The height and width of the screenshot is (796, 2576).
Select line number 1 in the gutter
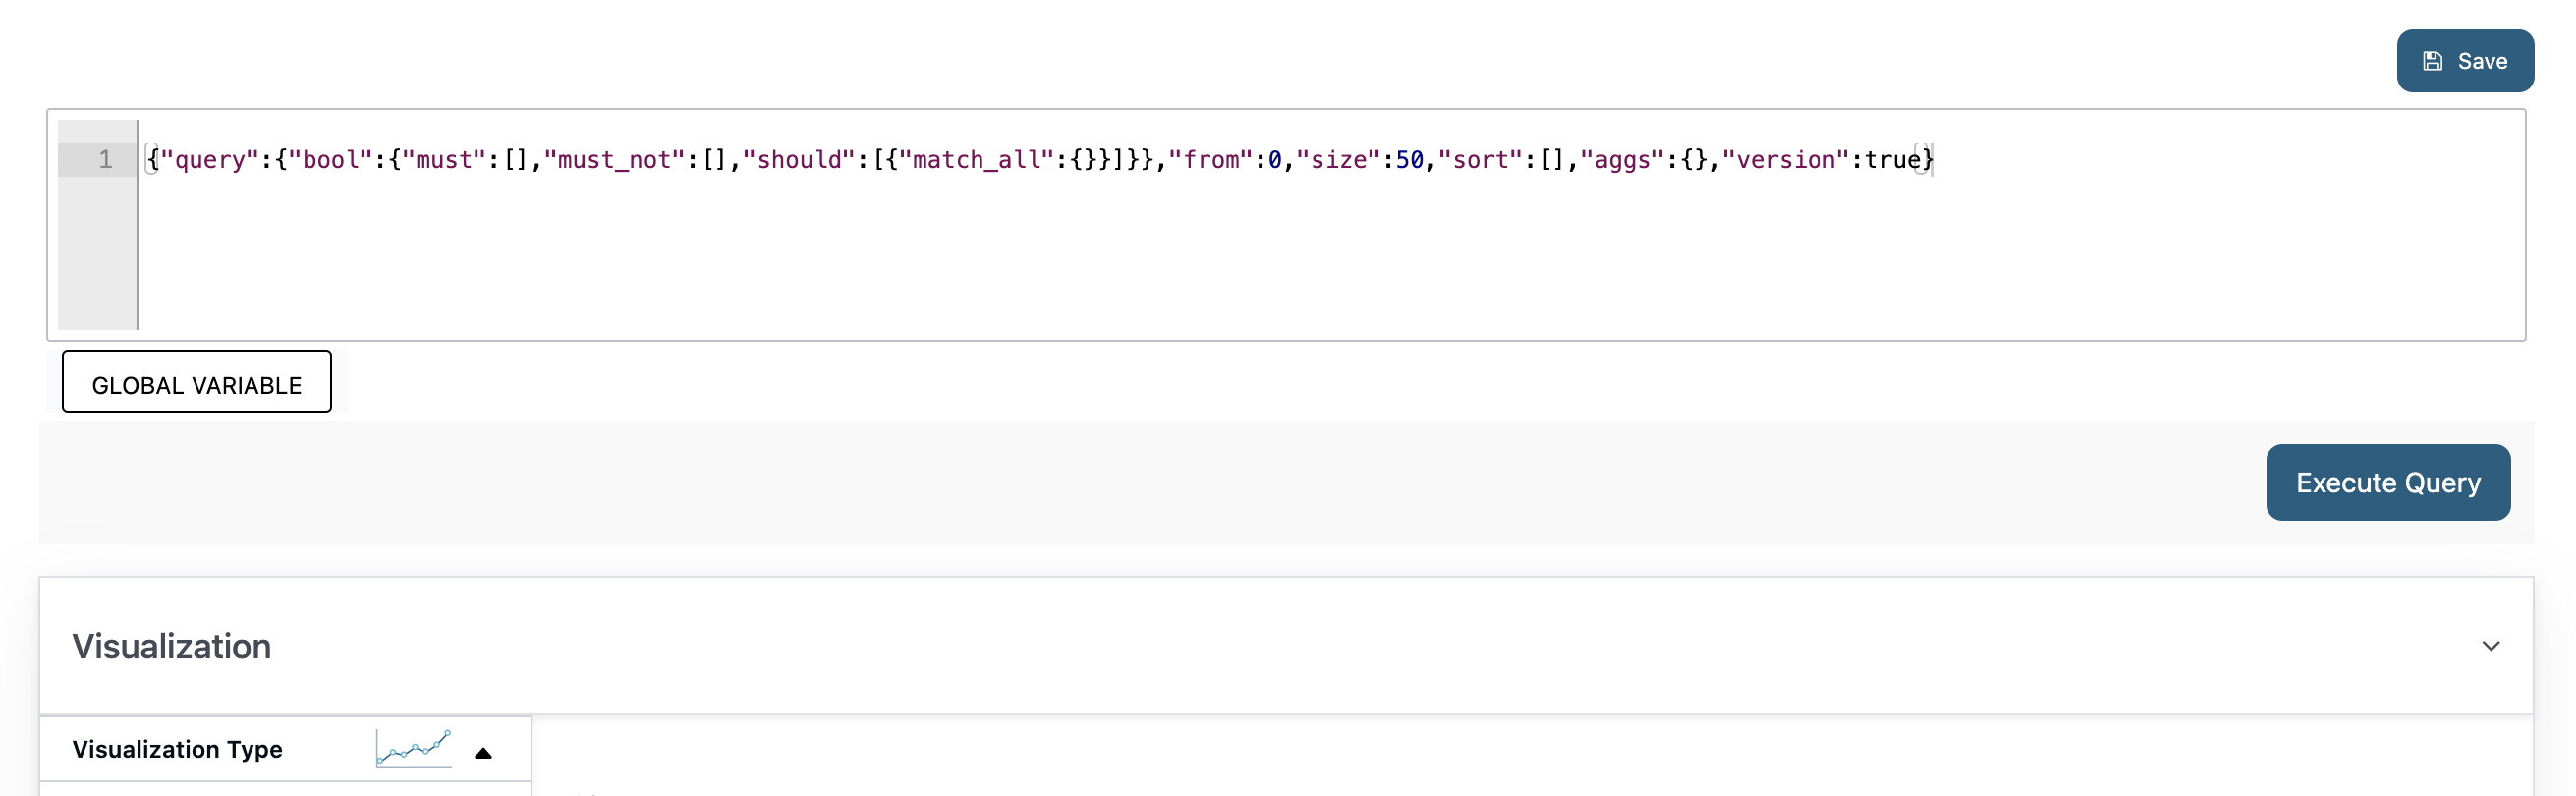[x=105, y=160]
